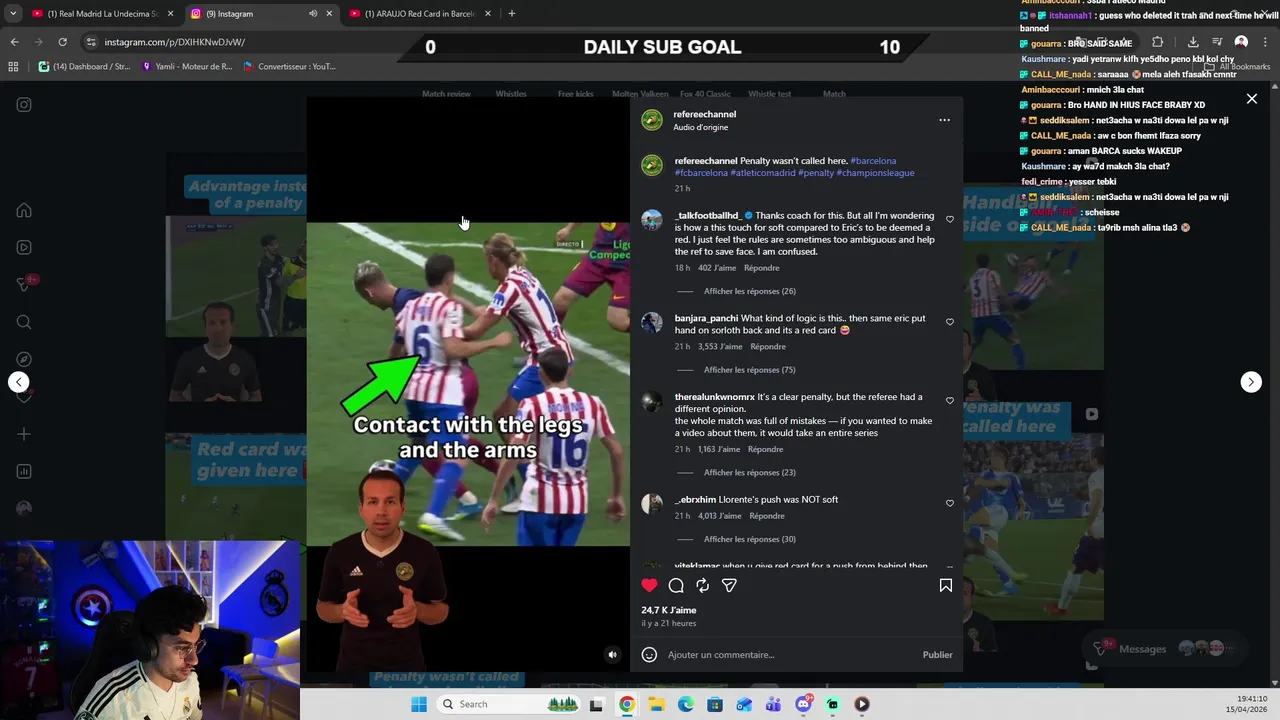Open Chrome apps grid in bookmarks bar
The height and width of the screenshot is (720, 1280).
pos(13,67)
